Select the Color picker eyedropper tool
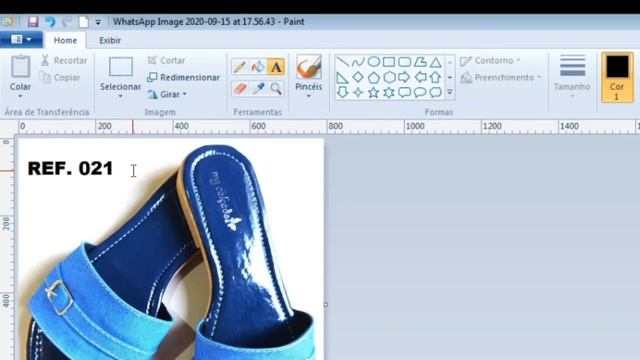 click(258, 89)
